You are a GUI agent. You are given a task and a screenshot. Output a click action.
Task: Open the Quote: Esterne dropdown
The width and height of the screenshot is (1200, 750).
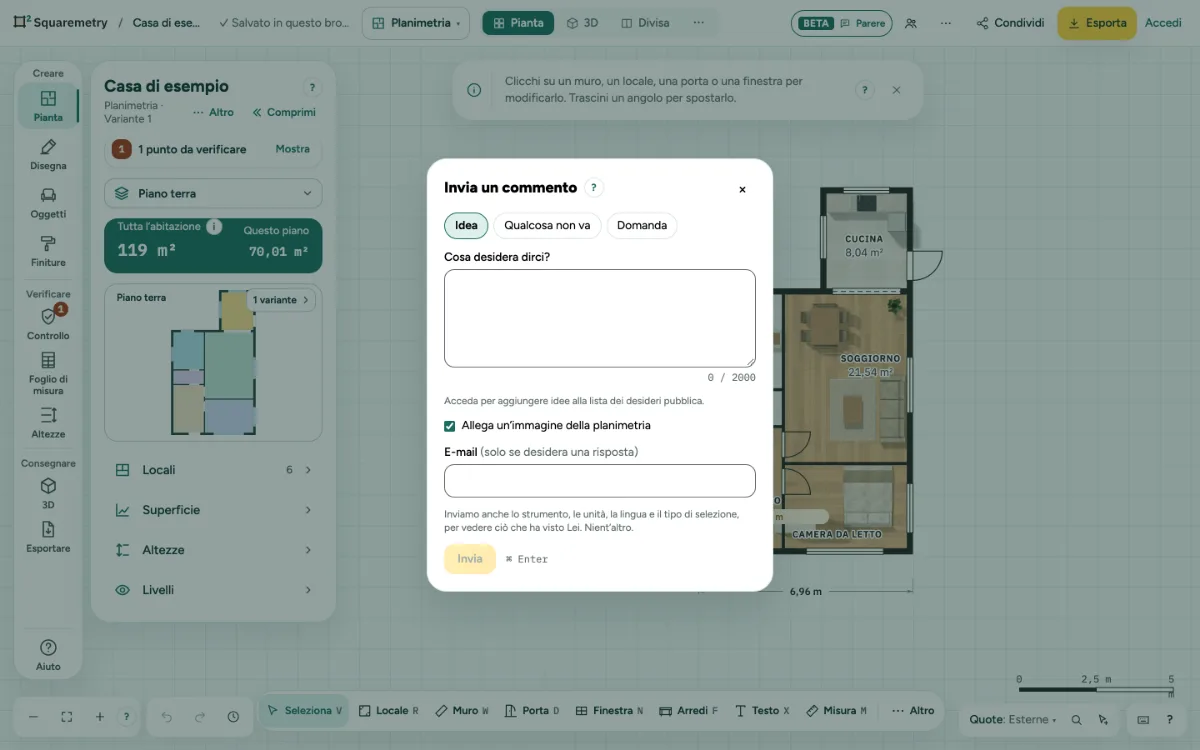(1012, 720)
